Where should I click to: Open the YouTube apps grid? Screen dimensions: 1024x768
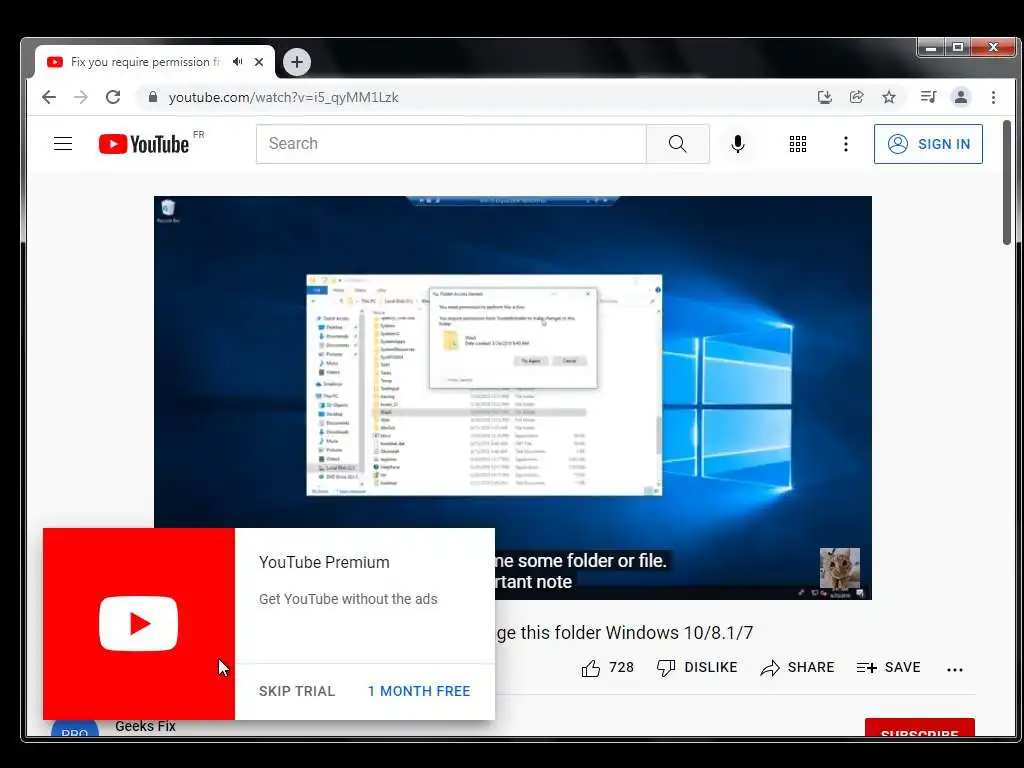tap(797, 144)
